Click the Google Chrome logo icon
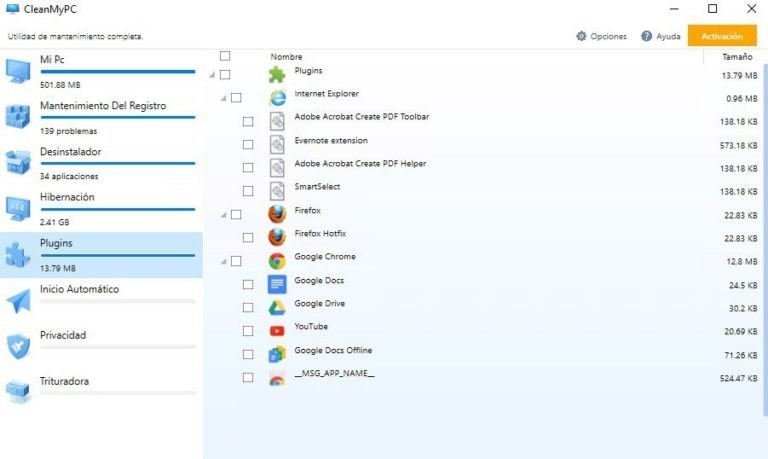This screenshot has height=459, width=768. [277, 261]
